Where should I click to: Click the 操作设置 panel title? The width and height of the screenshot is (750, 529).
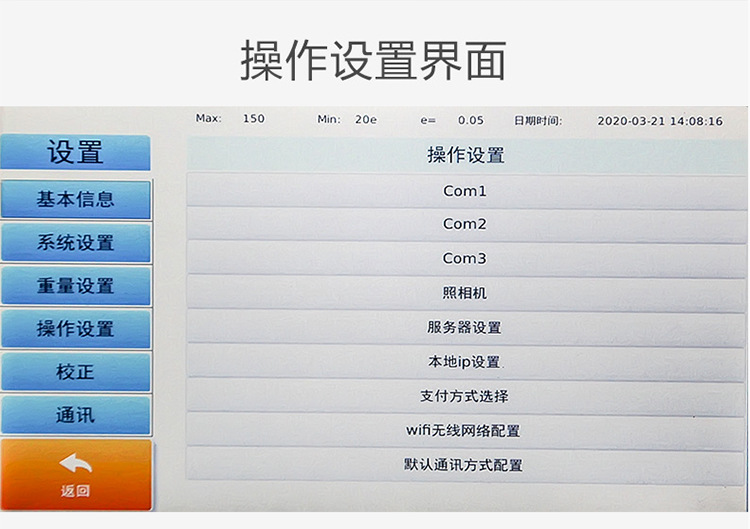pyautogui.click(x=466, y=155)
